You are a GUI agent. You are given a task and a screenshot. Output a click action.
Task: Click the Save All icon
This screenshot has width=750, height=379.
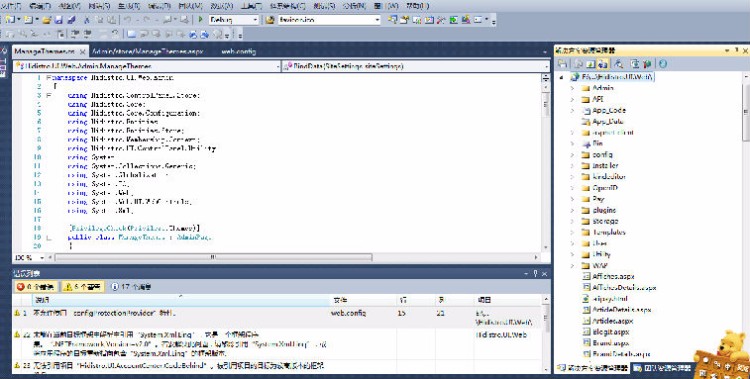(71, 20)
